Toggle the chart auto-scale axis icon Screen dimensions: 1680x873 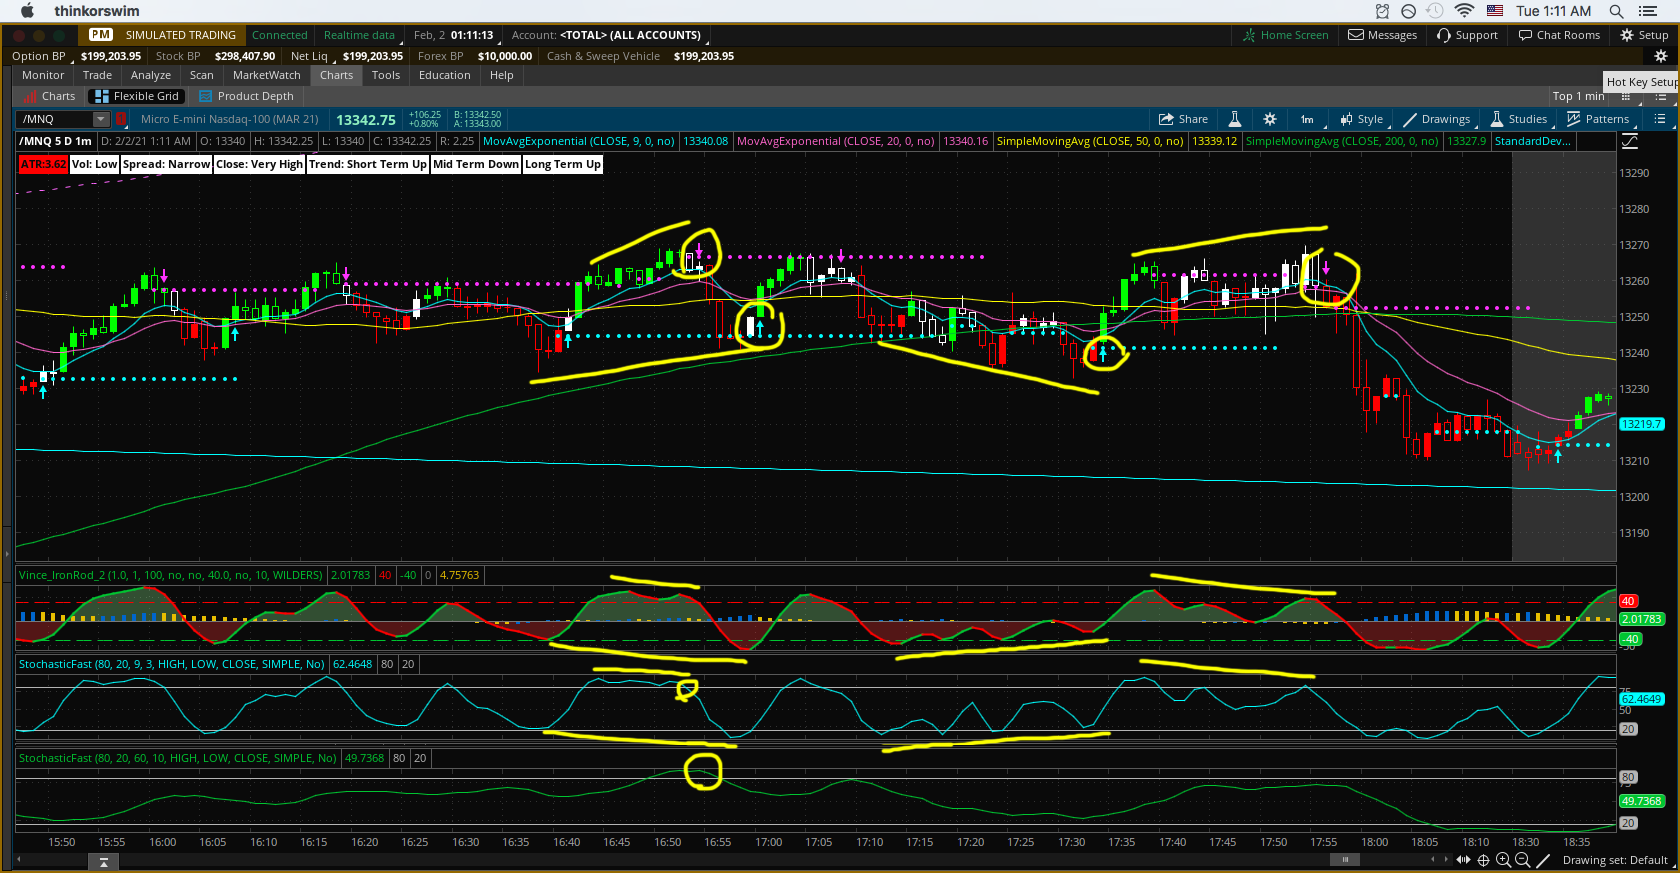(x=1630, y=142)
